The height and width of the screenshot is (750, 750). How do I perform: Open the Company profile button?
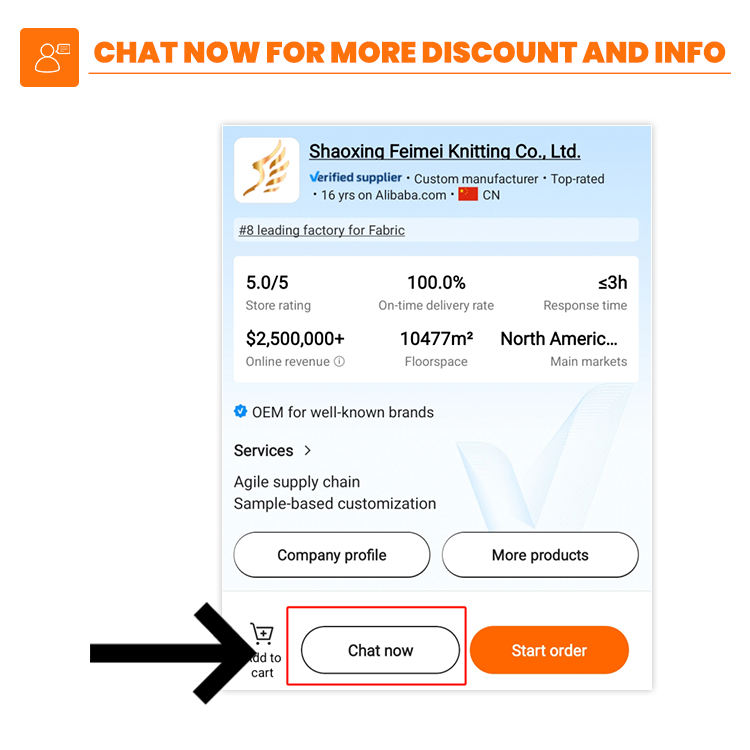pyautogui.click(x=331, y=555)
